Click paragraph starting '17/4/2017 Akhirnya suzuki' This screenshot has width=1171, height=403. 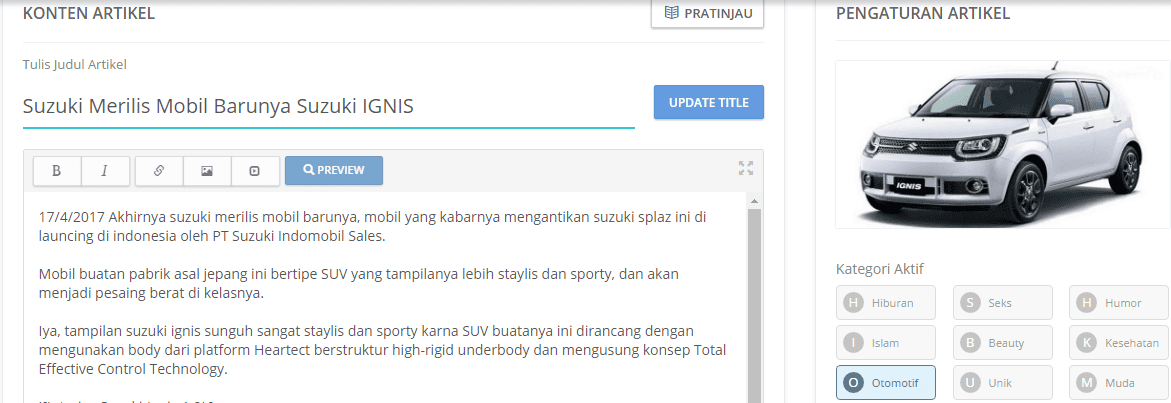tap(373, 227)
